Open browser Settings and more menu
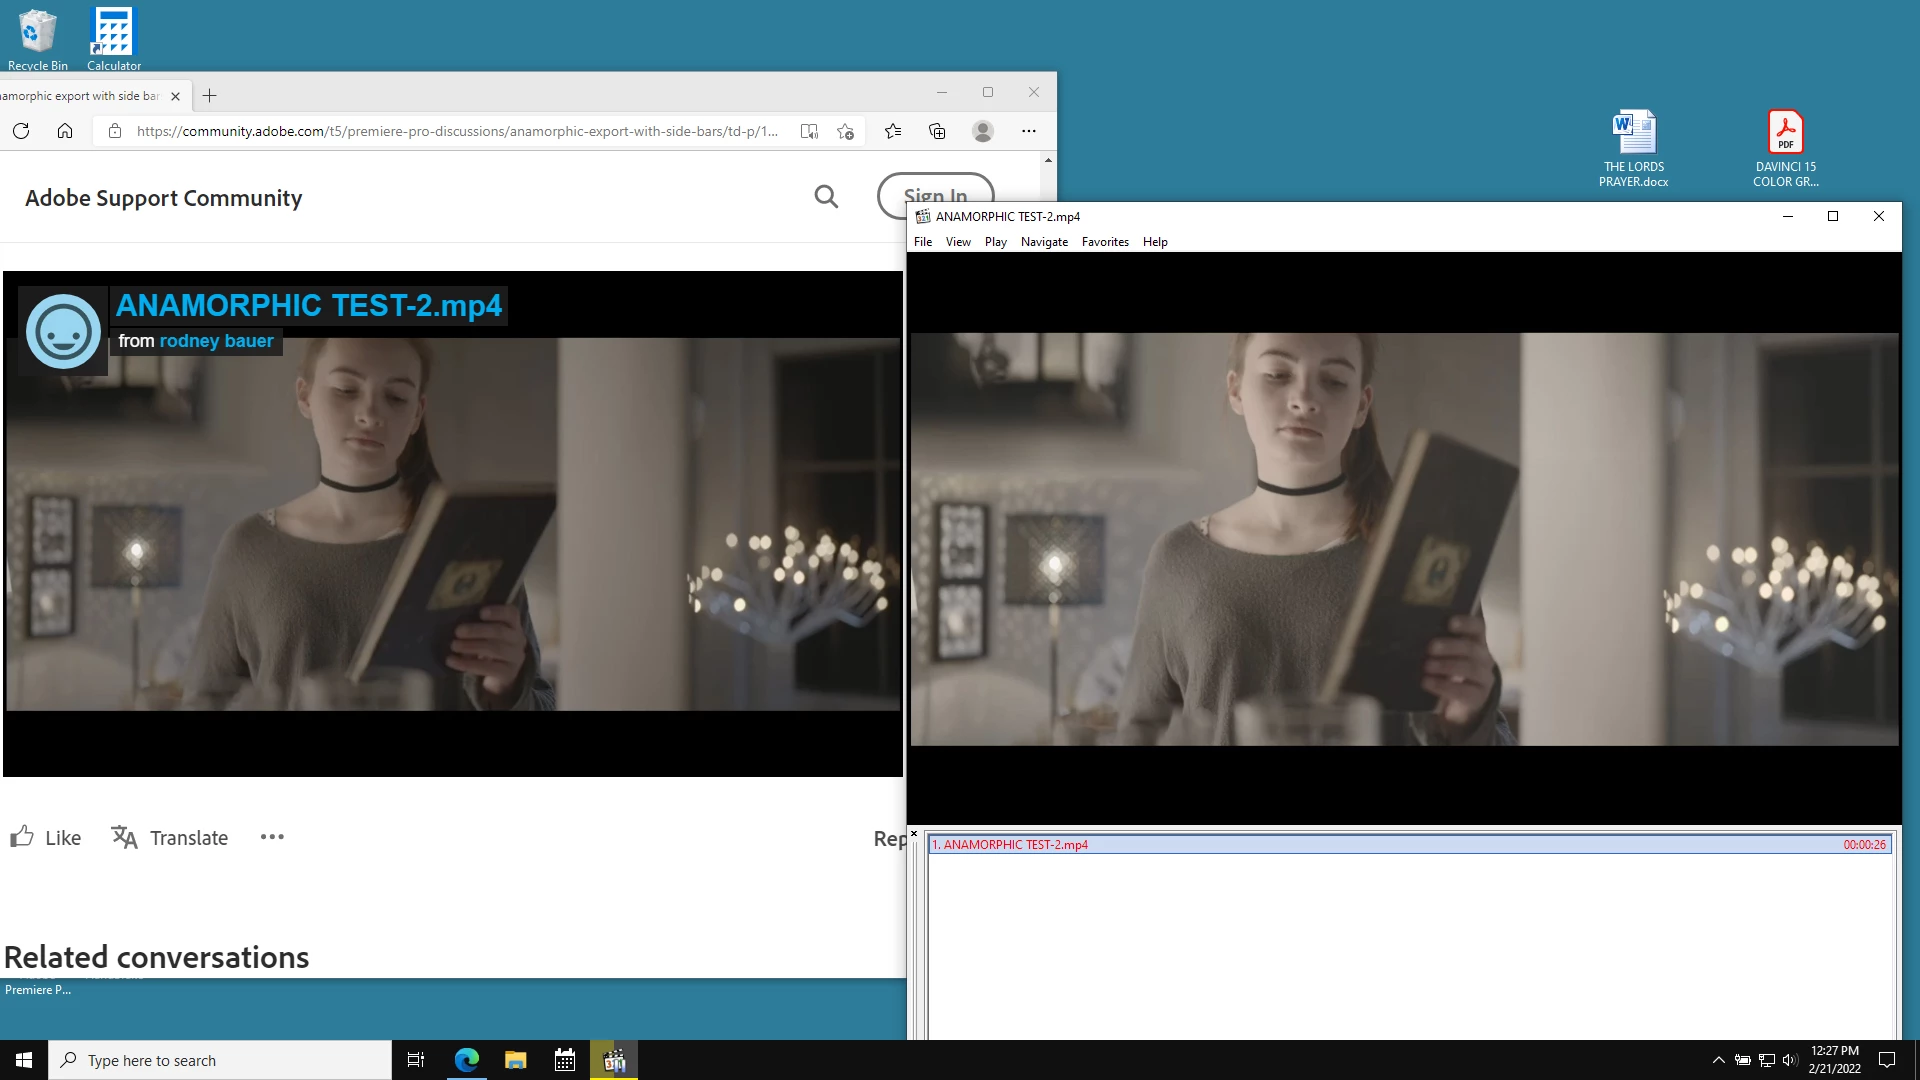Viewport: 1920px width, 1080px height. (x=1029, y=131)
